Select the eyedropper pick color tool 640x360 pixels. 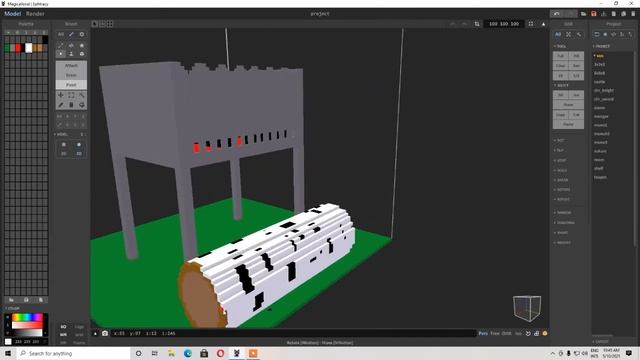pyautogui.click(x=61, y=105)
